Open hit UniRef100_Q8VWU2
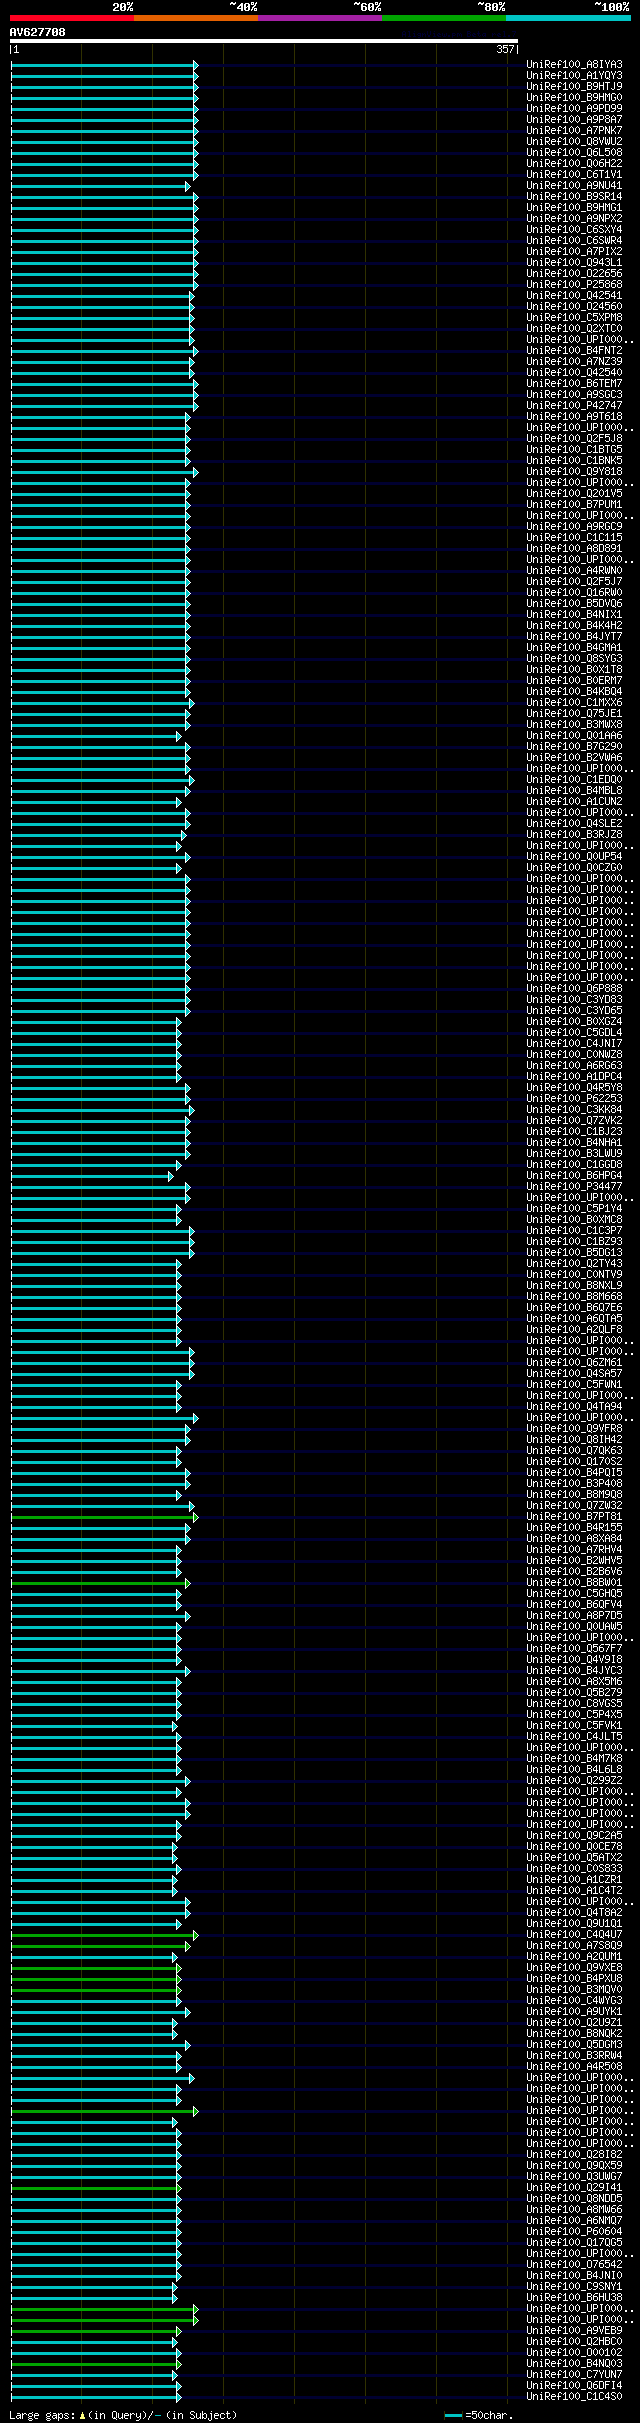Screen dimensions: 640x2423 [574, 142]
